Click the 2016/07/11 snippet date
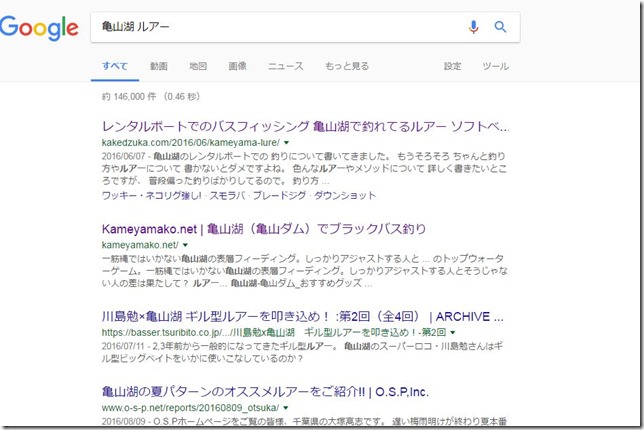The width and height of the screenshot is (644, 430). tap(123, 346)
